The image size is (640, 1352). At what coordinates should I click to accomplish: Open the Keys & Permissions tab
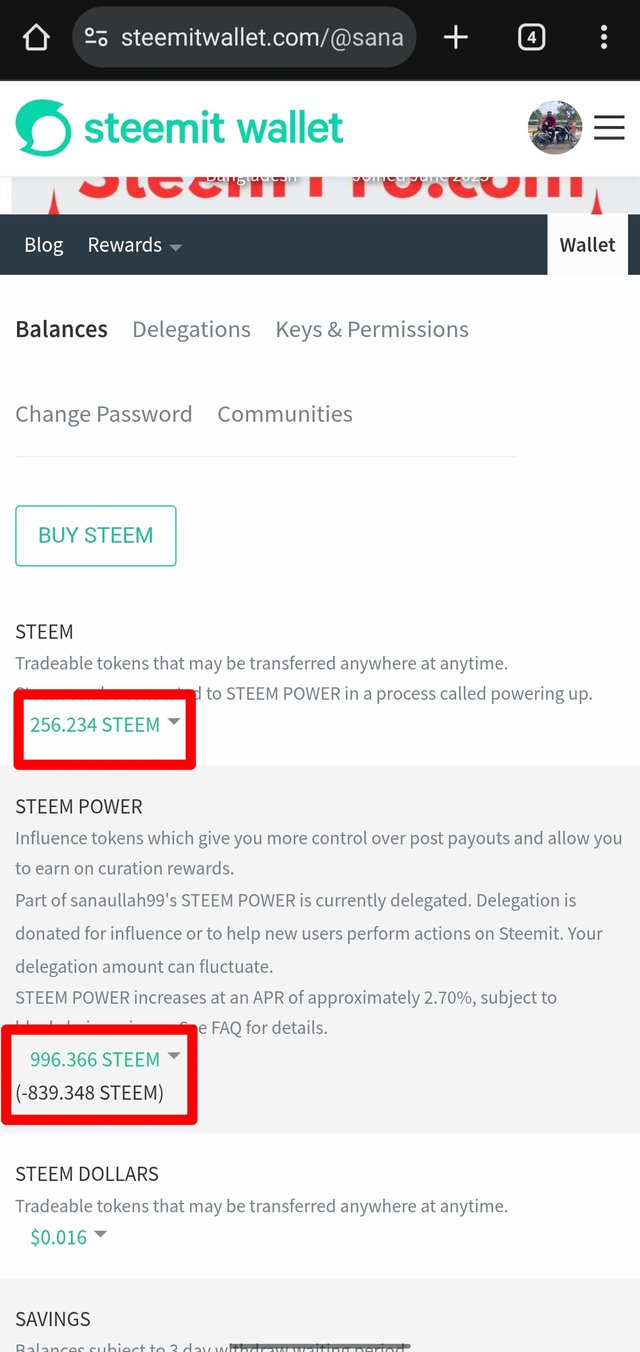click(x=372, y=329)
